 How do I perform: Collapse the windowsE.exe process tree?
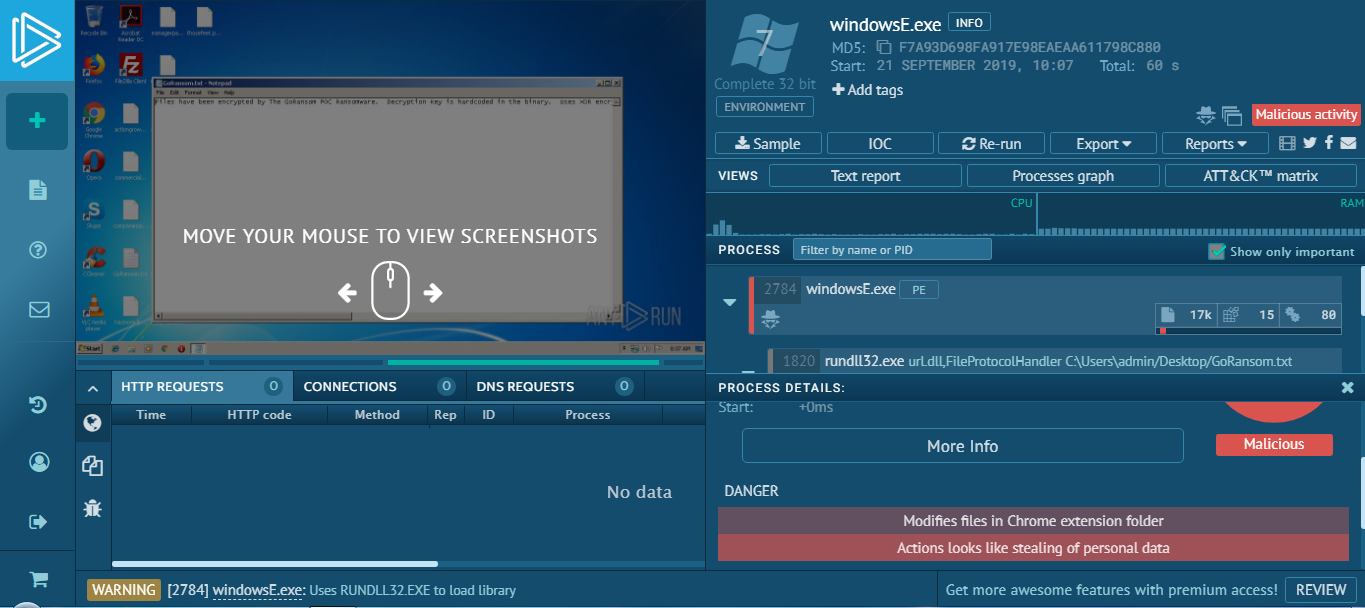pos(729,302)
